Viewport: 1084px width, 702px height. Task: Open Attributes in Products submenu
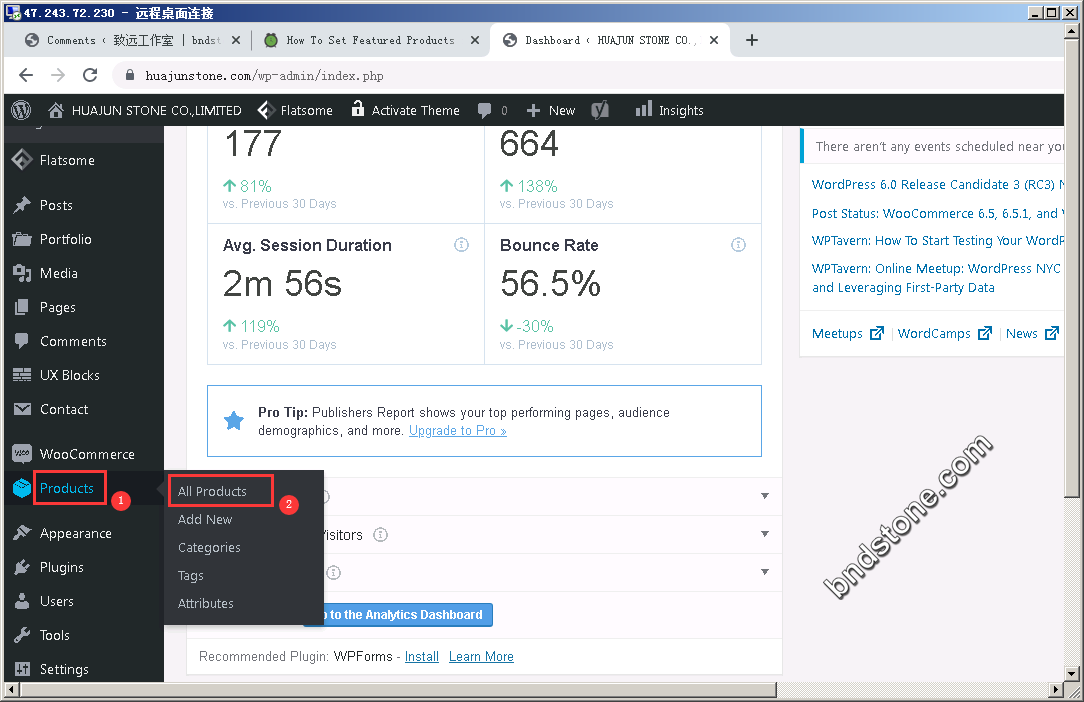pos(205,603)
